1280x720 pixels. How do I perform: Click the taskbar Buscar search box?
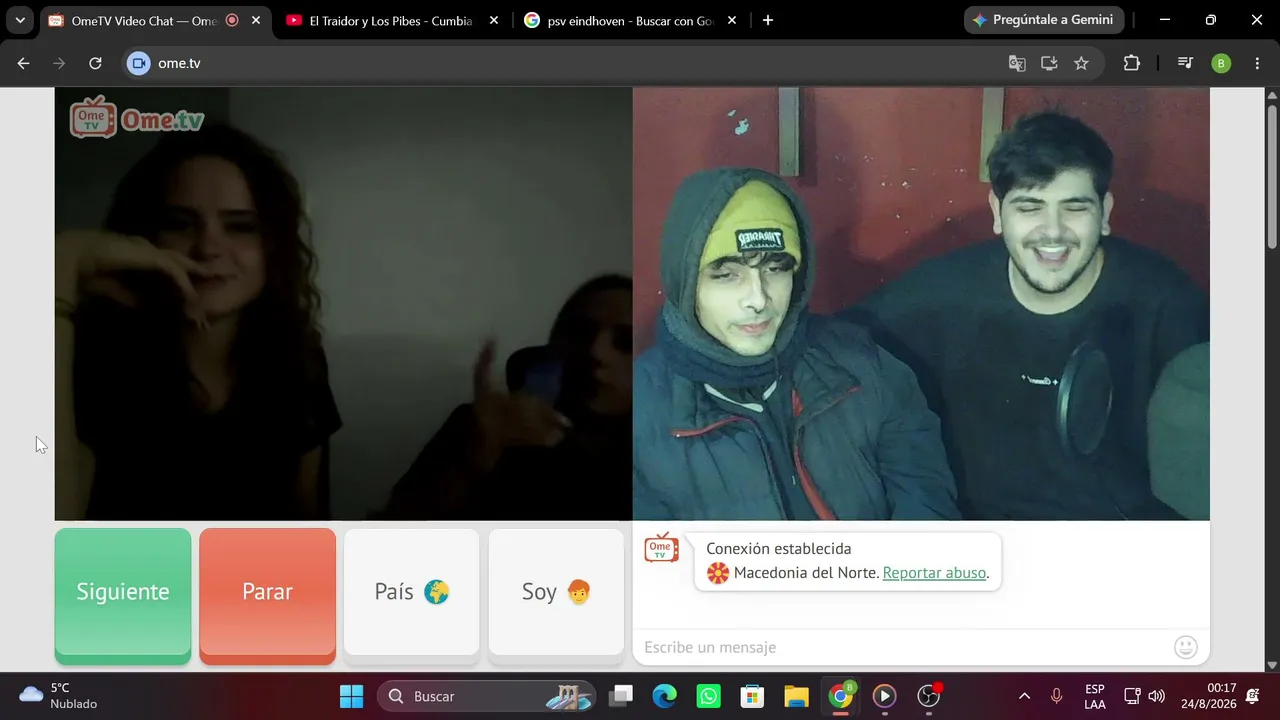coord(486,696)
